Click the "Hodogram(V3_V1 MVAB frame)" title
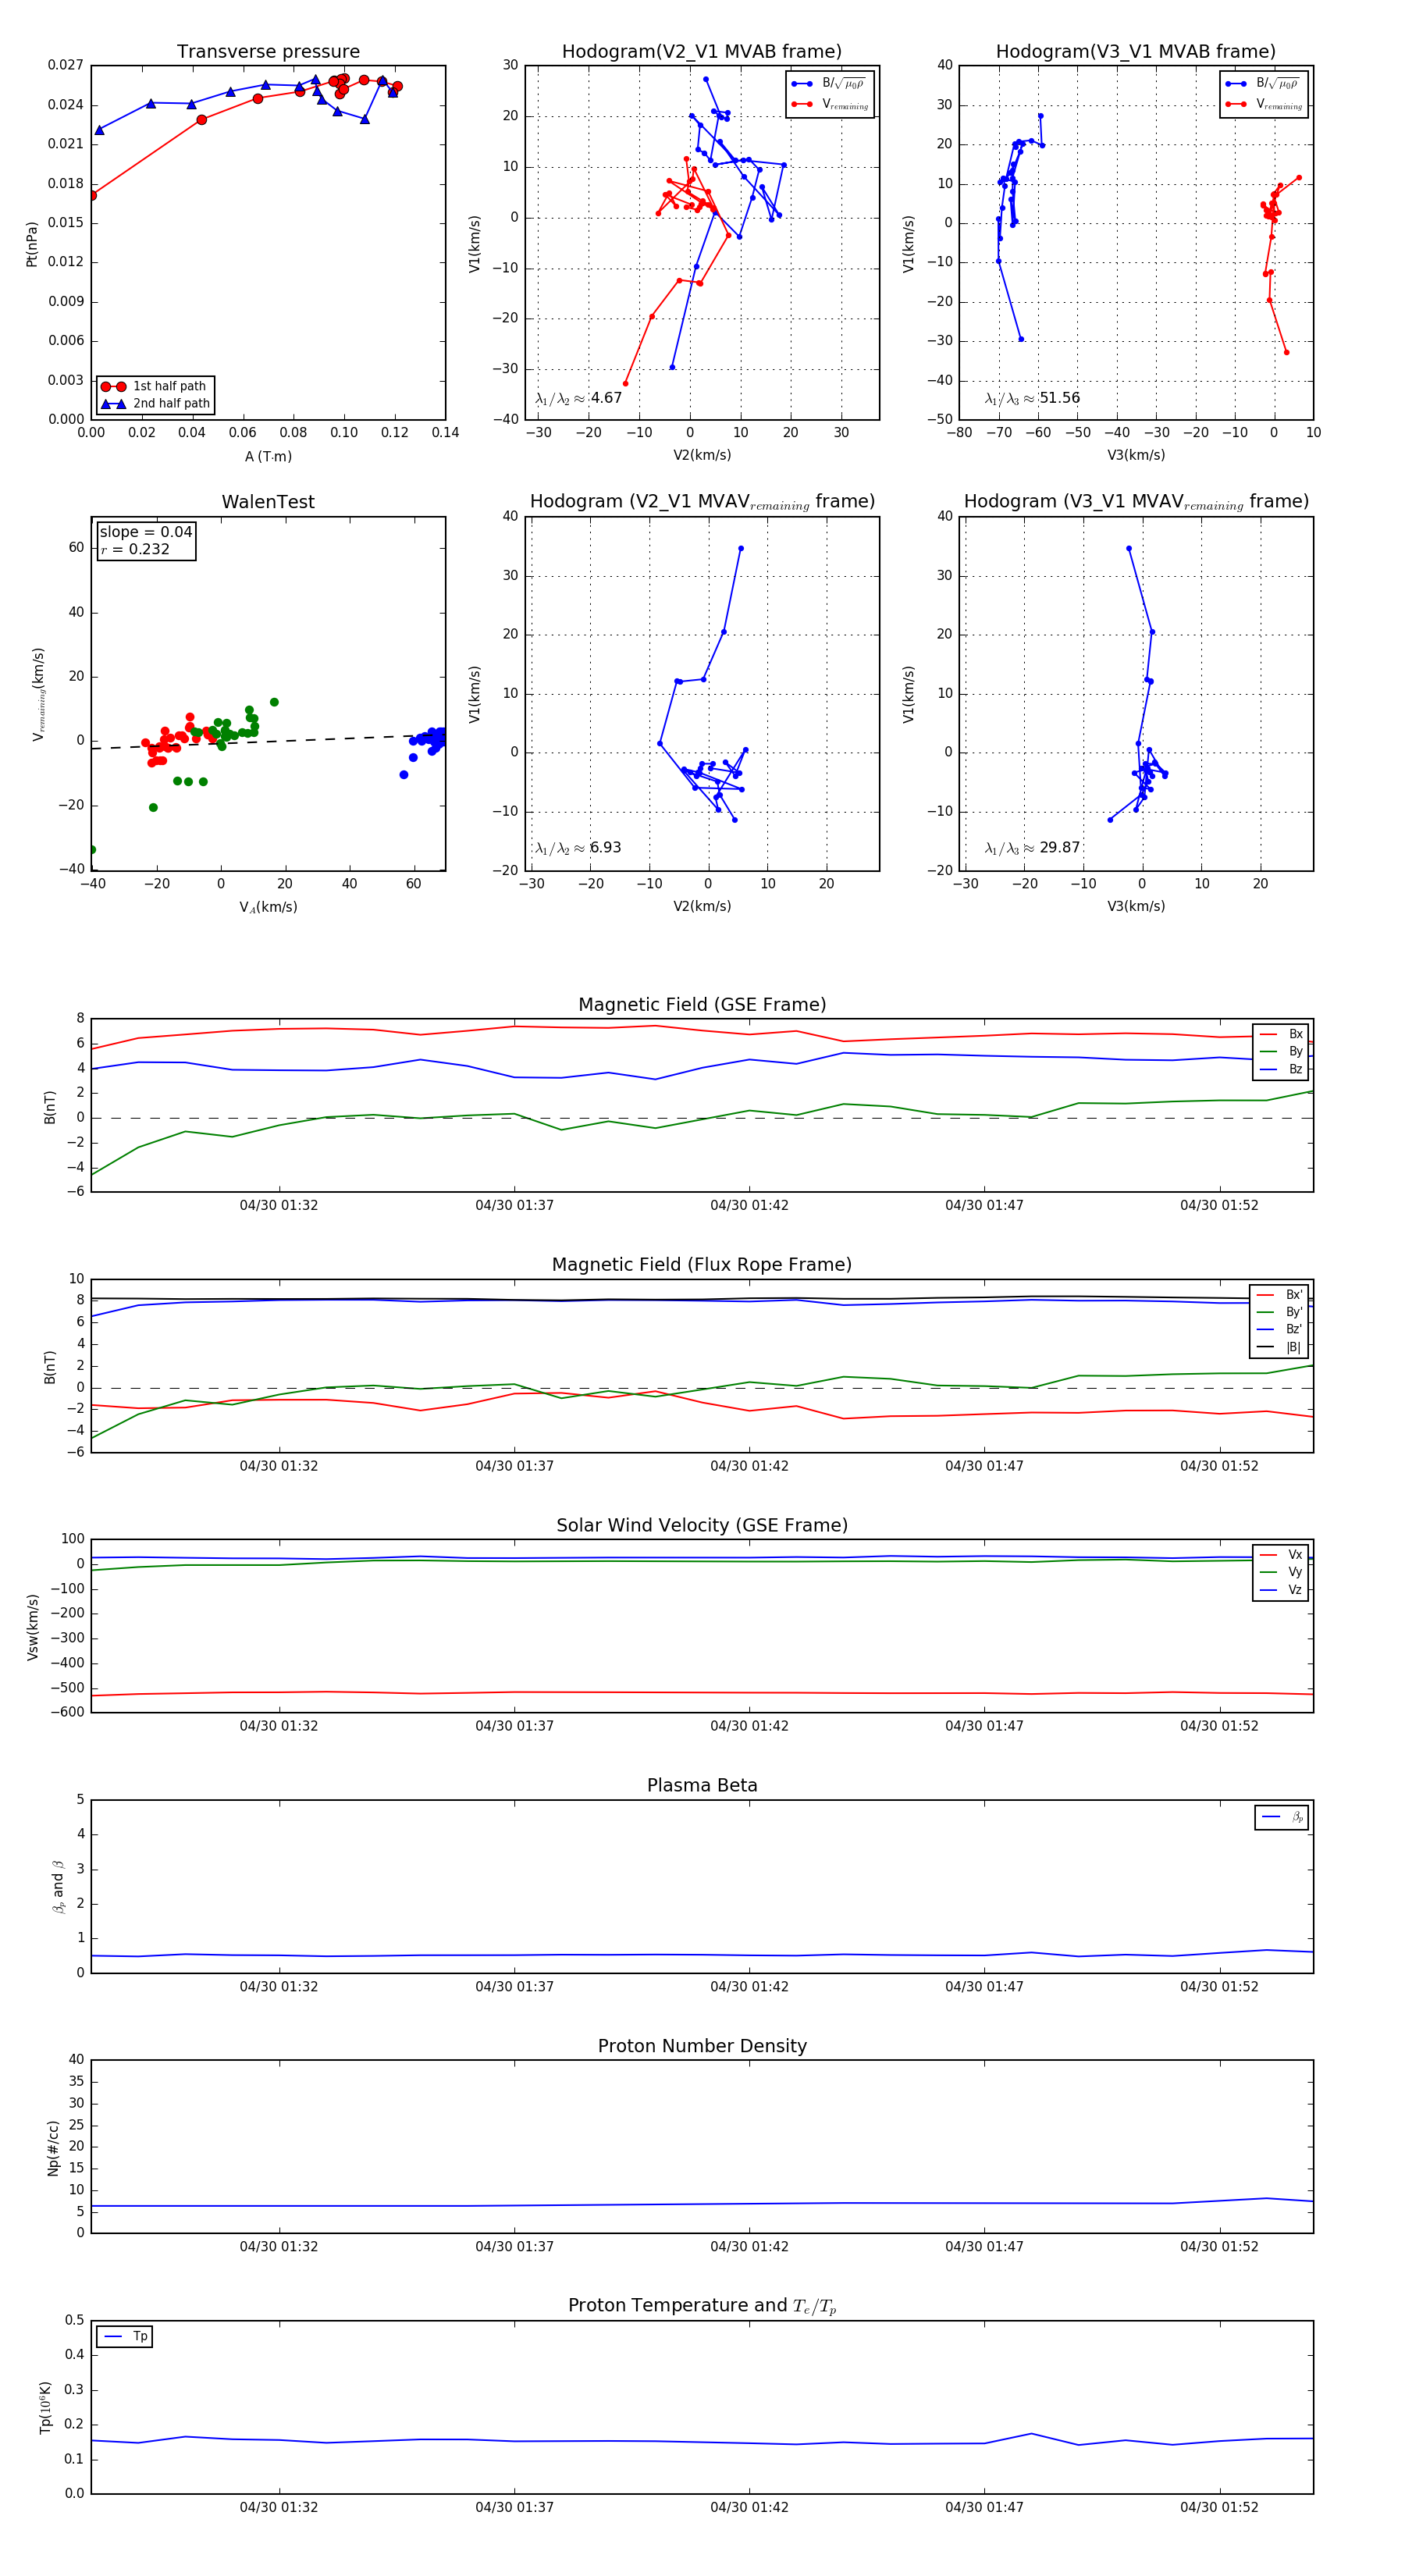 click(x=1136, y=52)
